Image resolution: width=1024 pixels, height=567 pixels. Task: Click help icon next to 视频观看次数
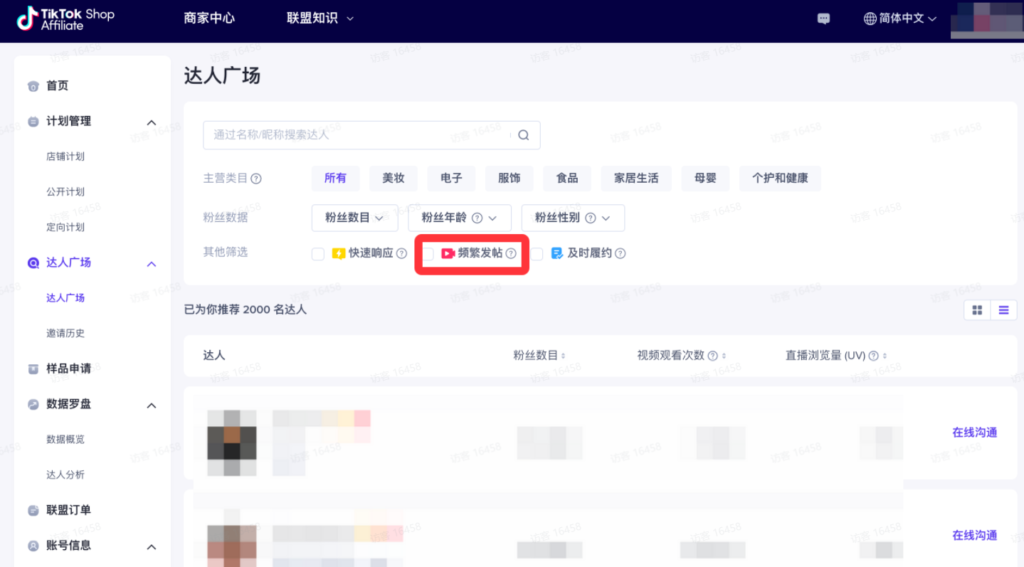pos(712,356)
